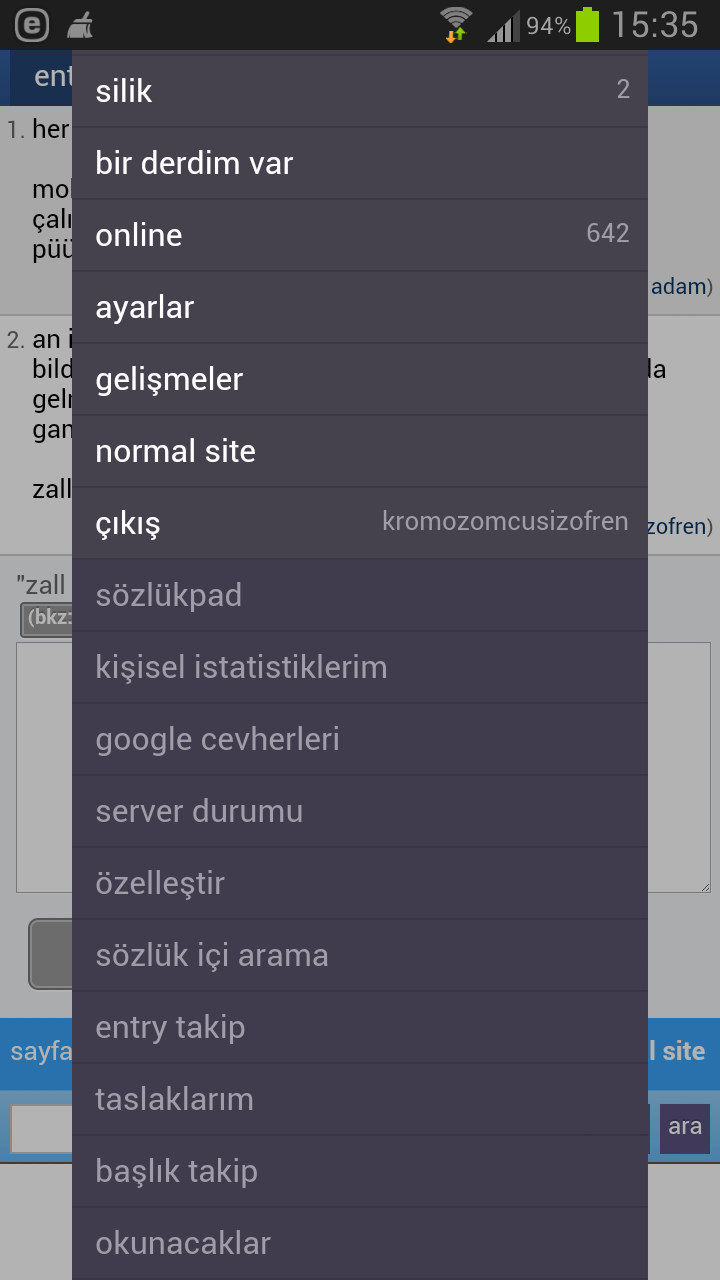Log out with the çıkış item
The height and width of the screenshot is (1280, 720).
tap(360, 523)
